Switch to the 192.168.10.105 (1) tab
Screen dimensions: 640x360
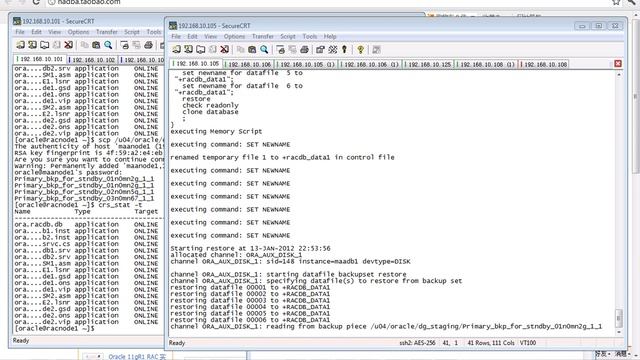(306, 64)
